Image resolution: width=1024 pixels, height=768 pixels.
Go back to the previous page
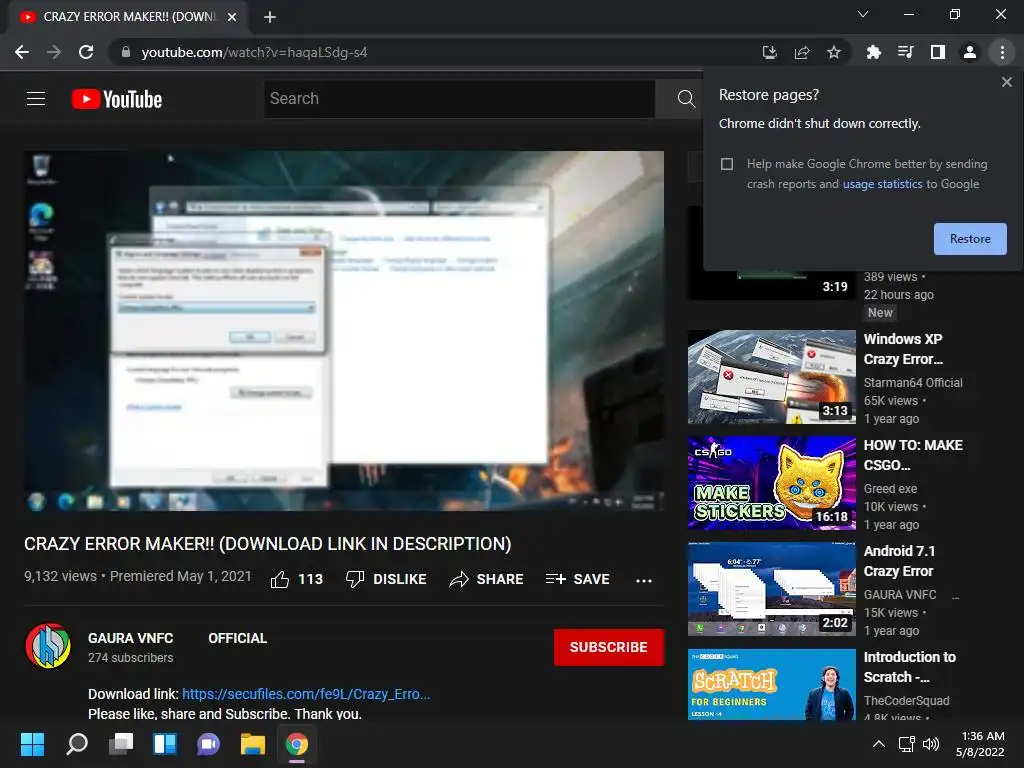(x=22, y=52)
